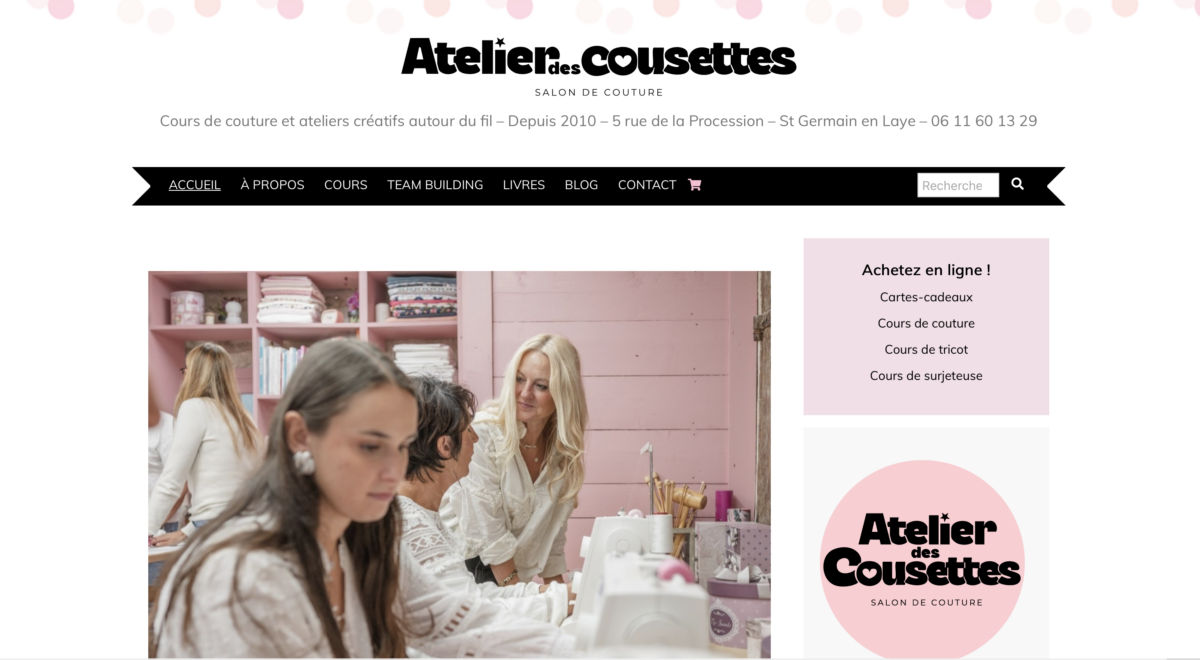Follow the Cartes-cadeaux link
The image size is (1200, 660).
926,297
